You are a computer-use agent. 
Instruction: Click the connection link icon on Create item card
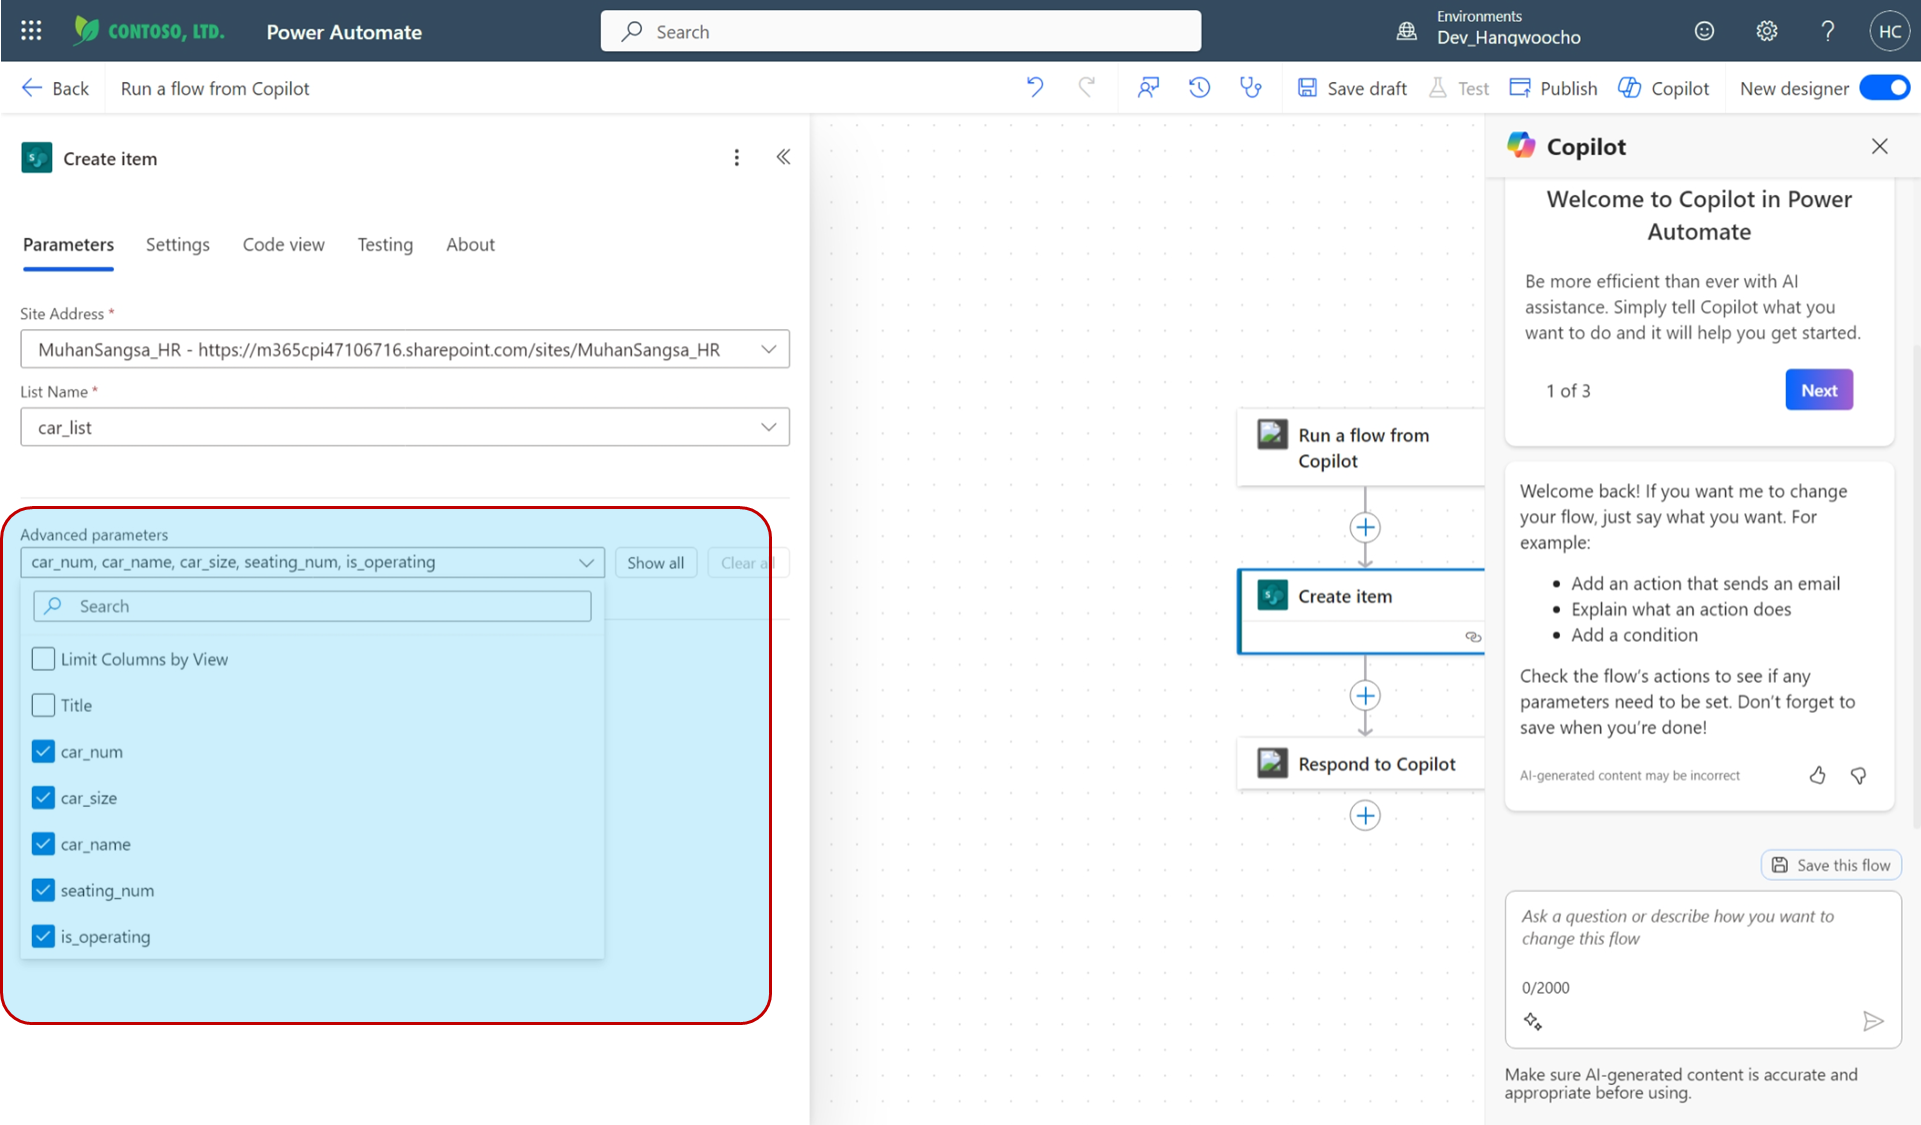pos(1472,636)
